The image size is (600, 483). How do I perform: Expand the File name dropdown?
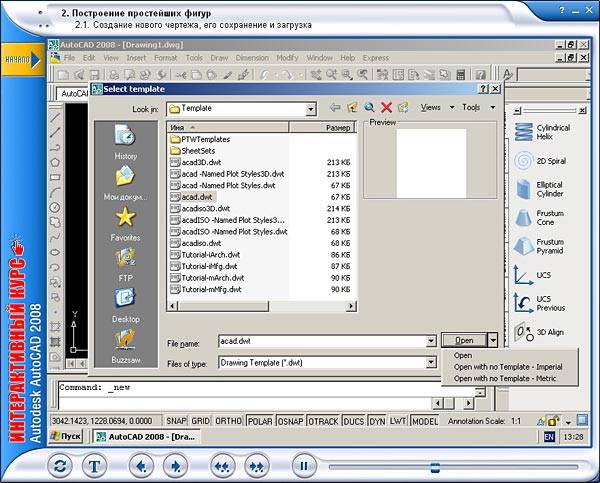pos(431,341)
